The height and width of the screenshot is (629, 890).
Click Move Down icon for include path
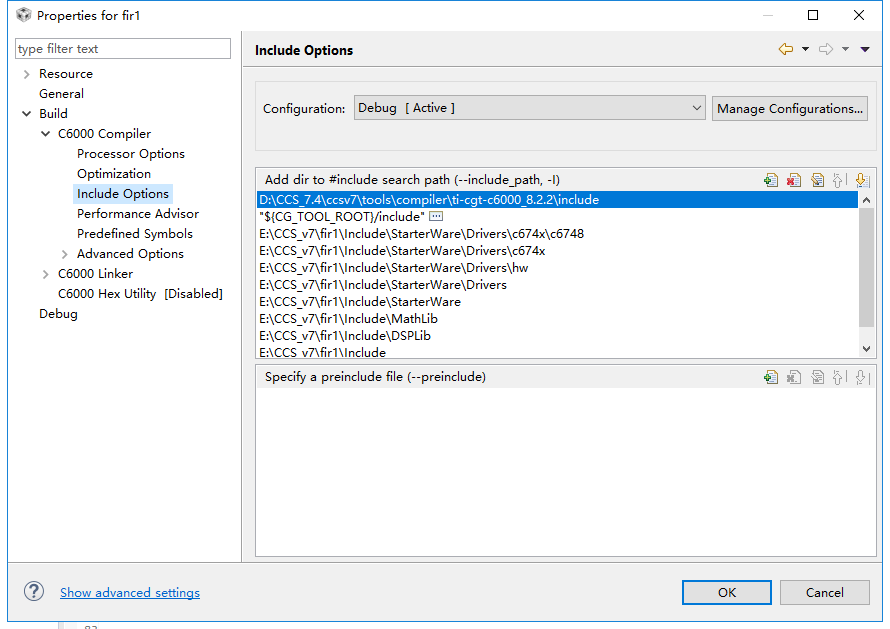[x=862, y=180]
